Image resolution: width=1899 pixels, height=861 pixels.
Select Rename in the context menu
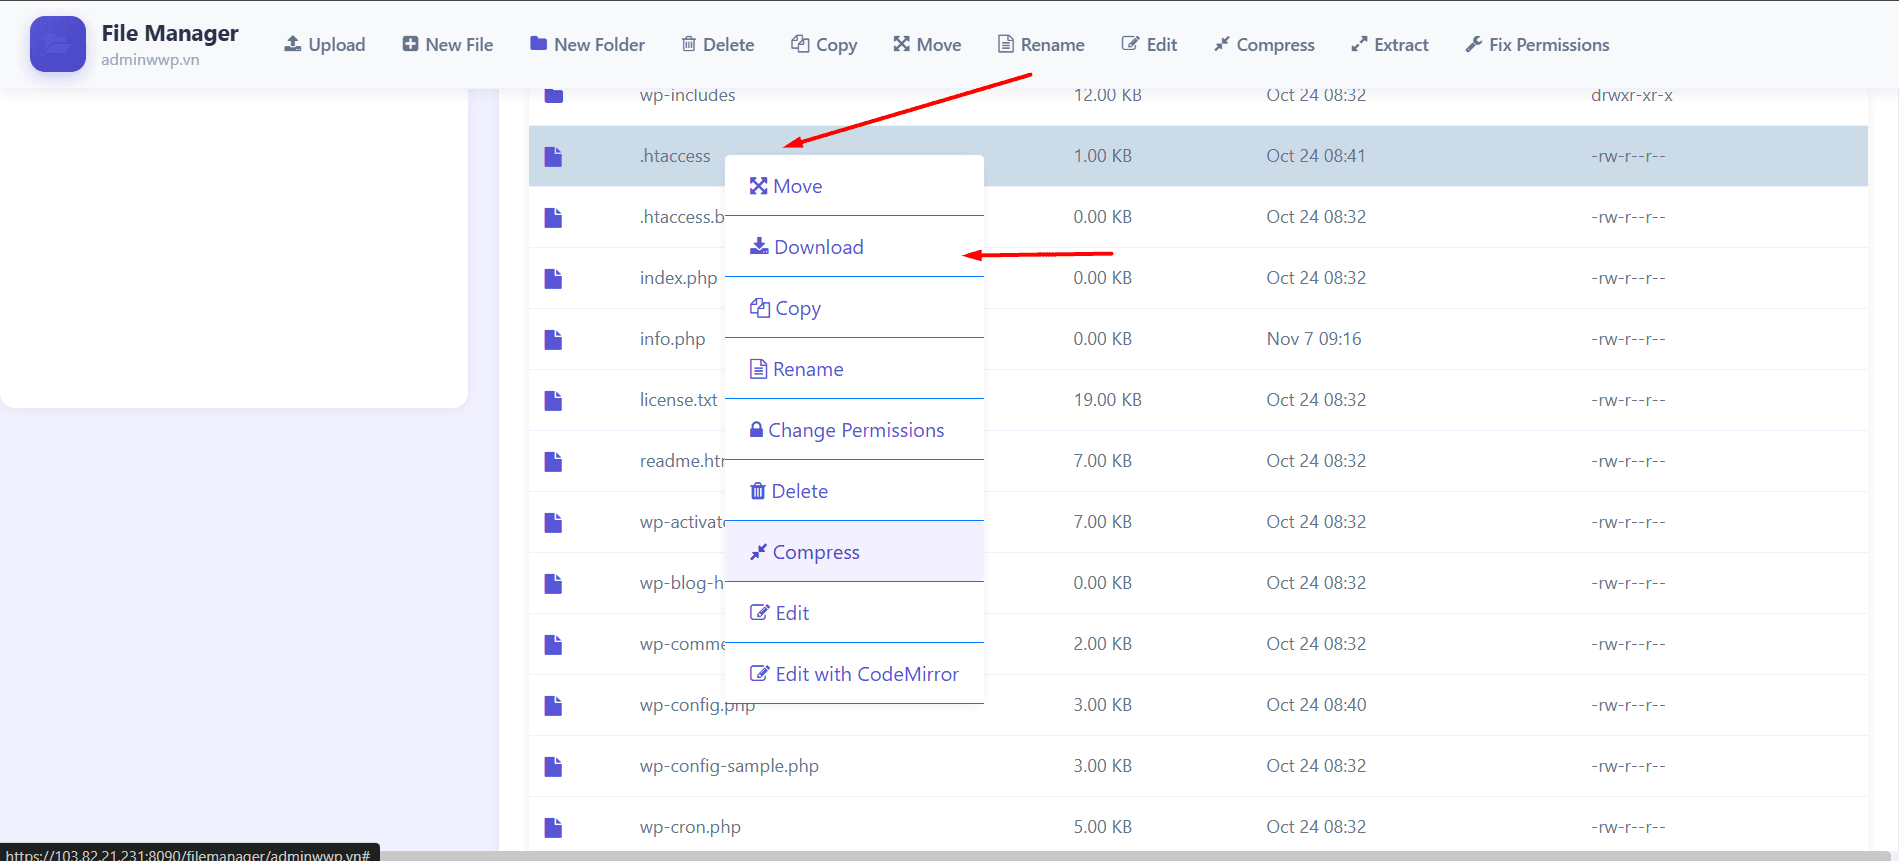click(797, 369)
